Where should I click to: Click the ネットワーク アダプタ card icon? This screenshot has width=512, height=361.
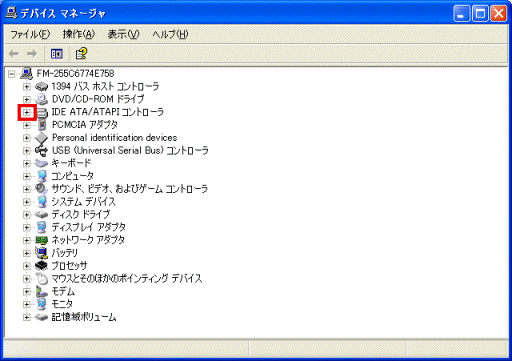41,240
